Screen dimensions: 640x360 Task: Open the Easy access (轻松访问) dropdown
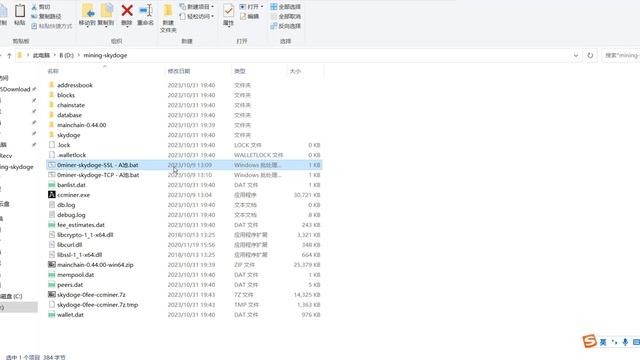point(197,16)
